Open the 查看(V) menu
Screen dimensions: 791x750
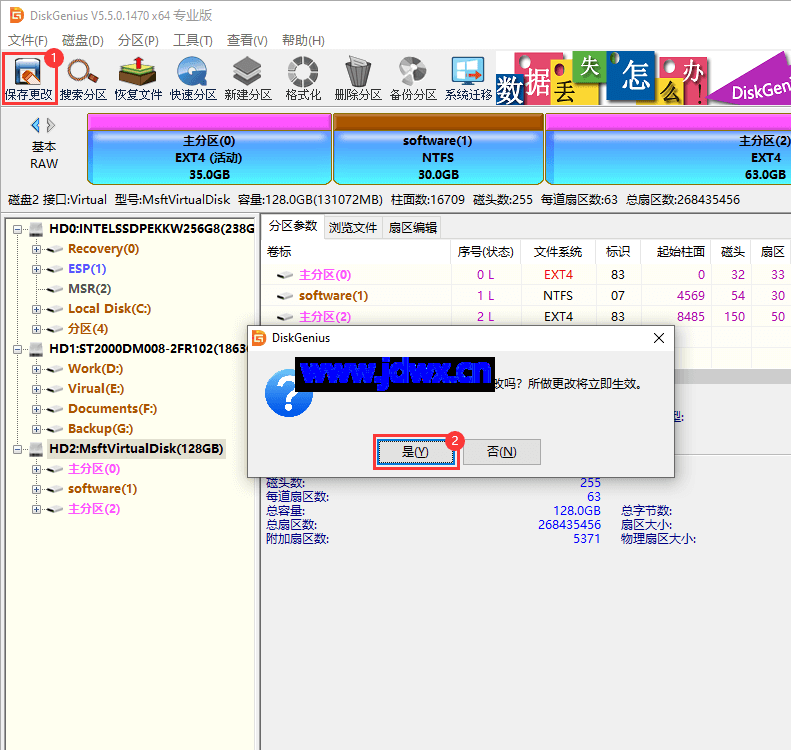(247, 40)
